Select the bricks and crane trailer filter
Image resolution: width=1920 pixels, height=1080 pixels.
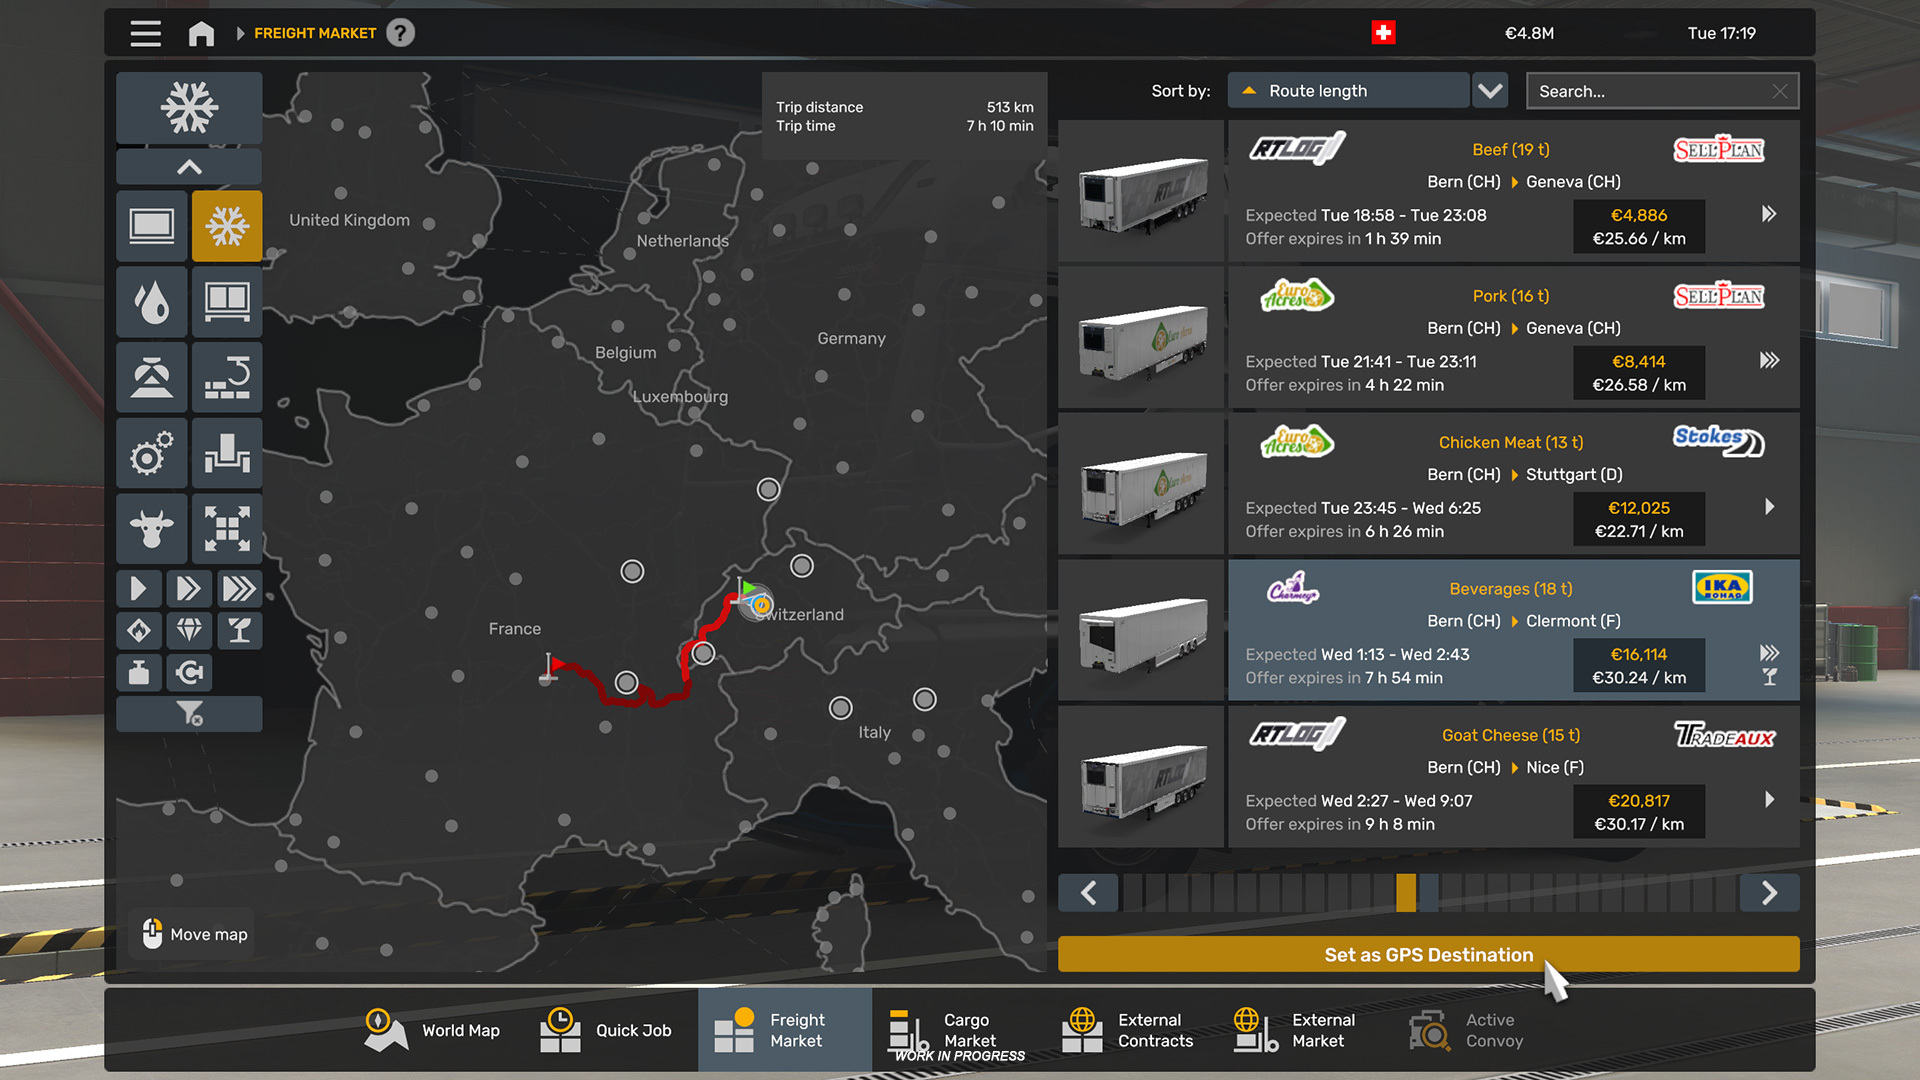(227, 378)
